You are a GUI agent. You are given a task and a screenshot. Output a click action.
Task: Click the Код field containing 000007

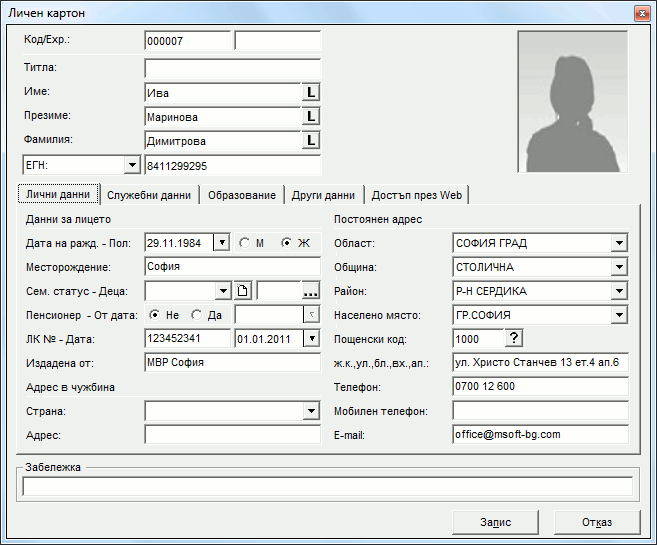187,41
